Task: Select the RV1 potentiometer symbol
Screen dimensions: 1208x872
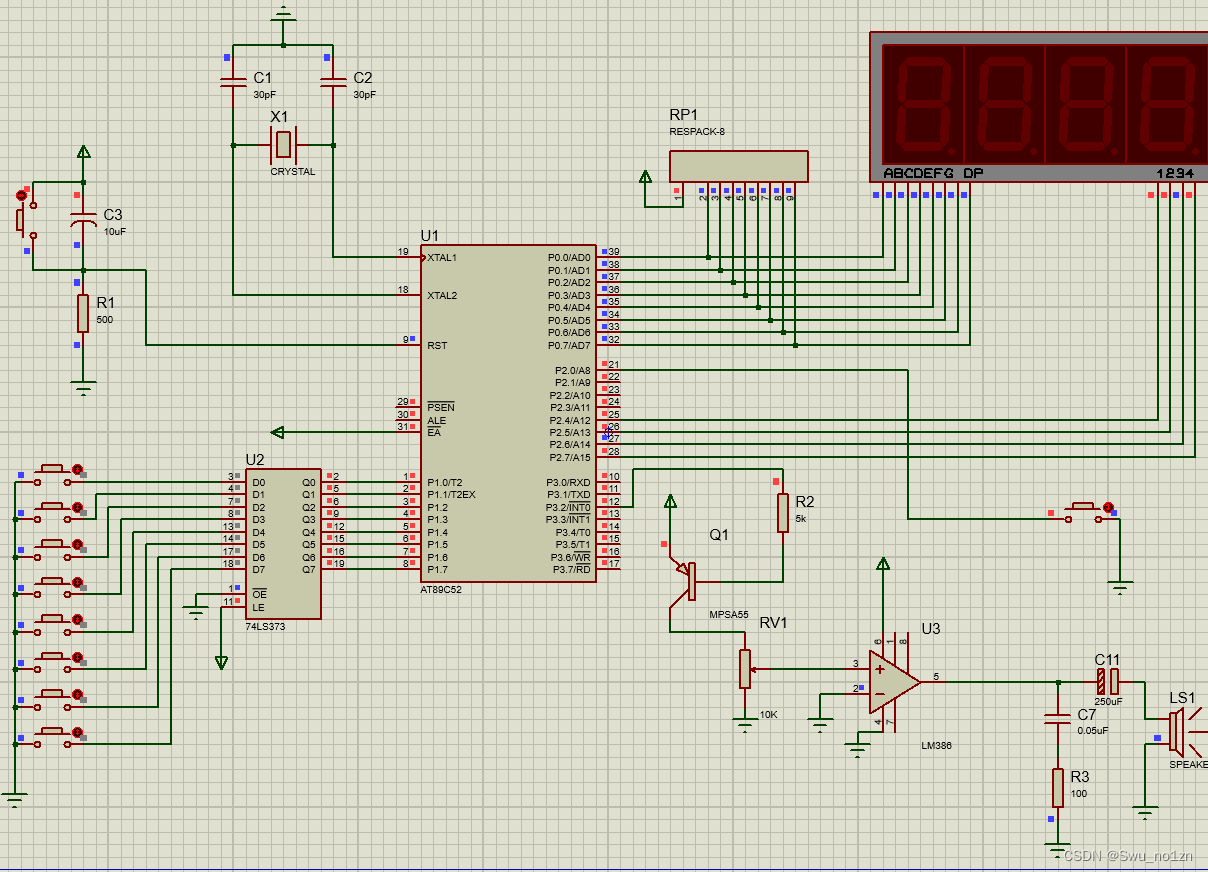Action: [x=745, y=669]
